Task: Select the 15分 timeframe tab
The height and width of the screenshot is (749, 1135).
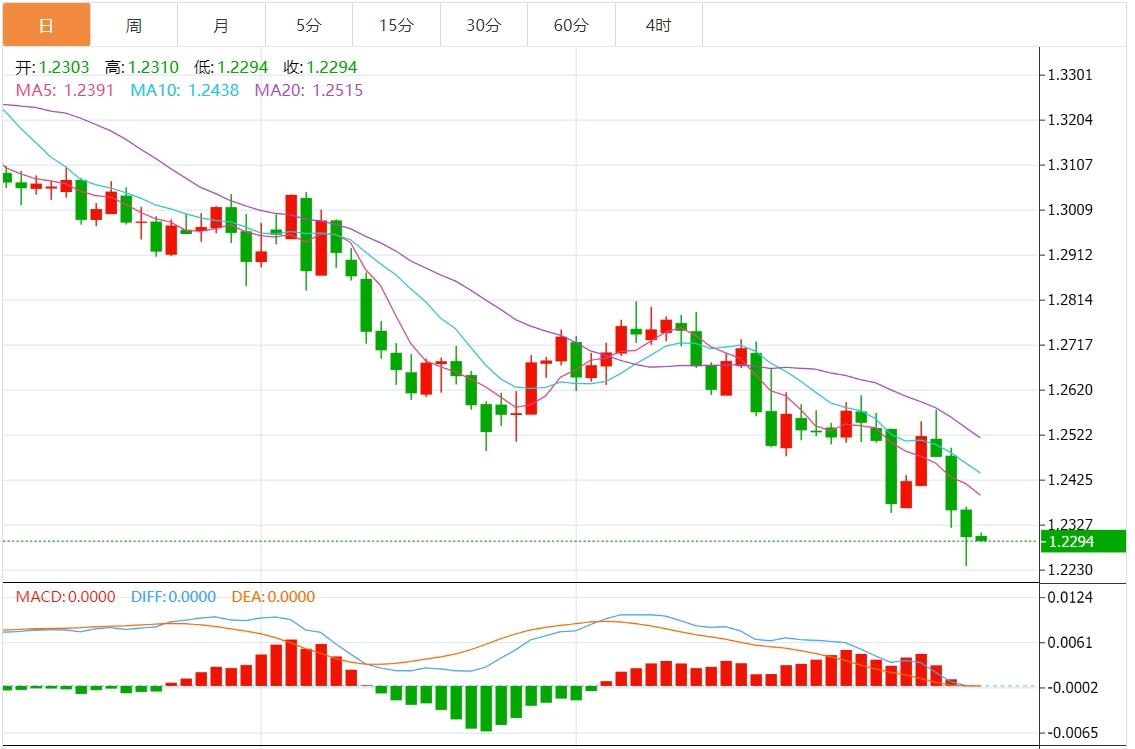Action: pos(396,25)
